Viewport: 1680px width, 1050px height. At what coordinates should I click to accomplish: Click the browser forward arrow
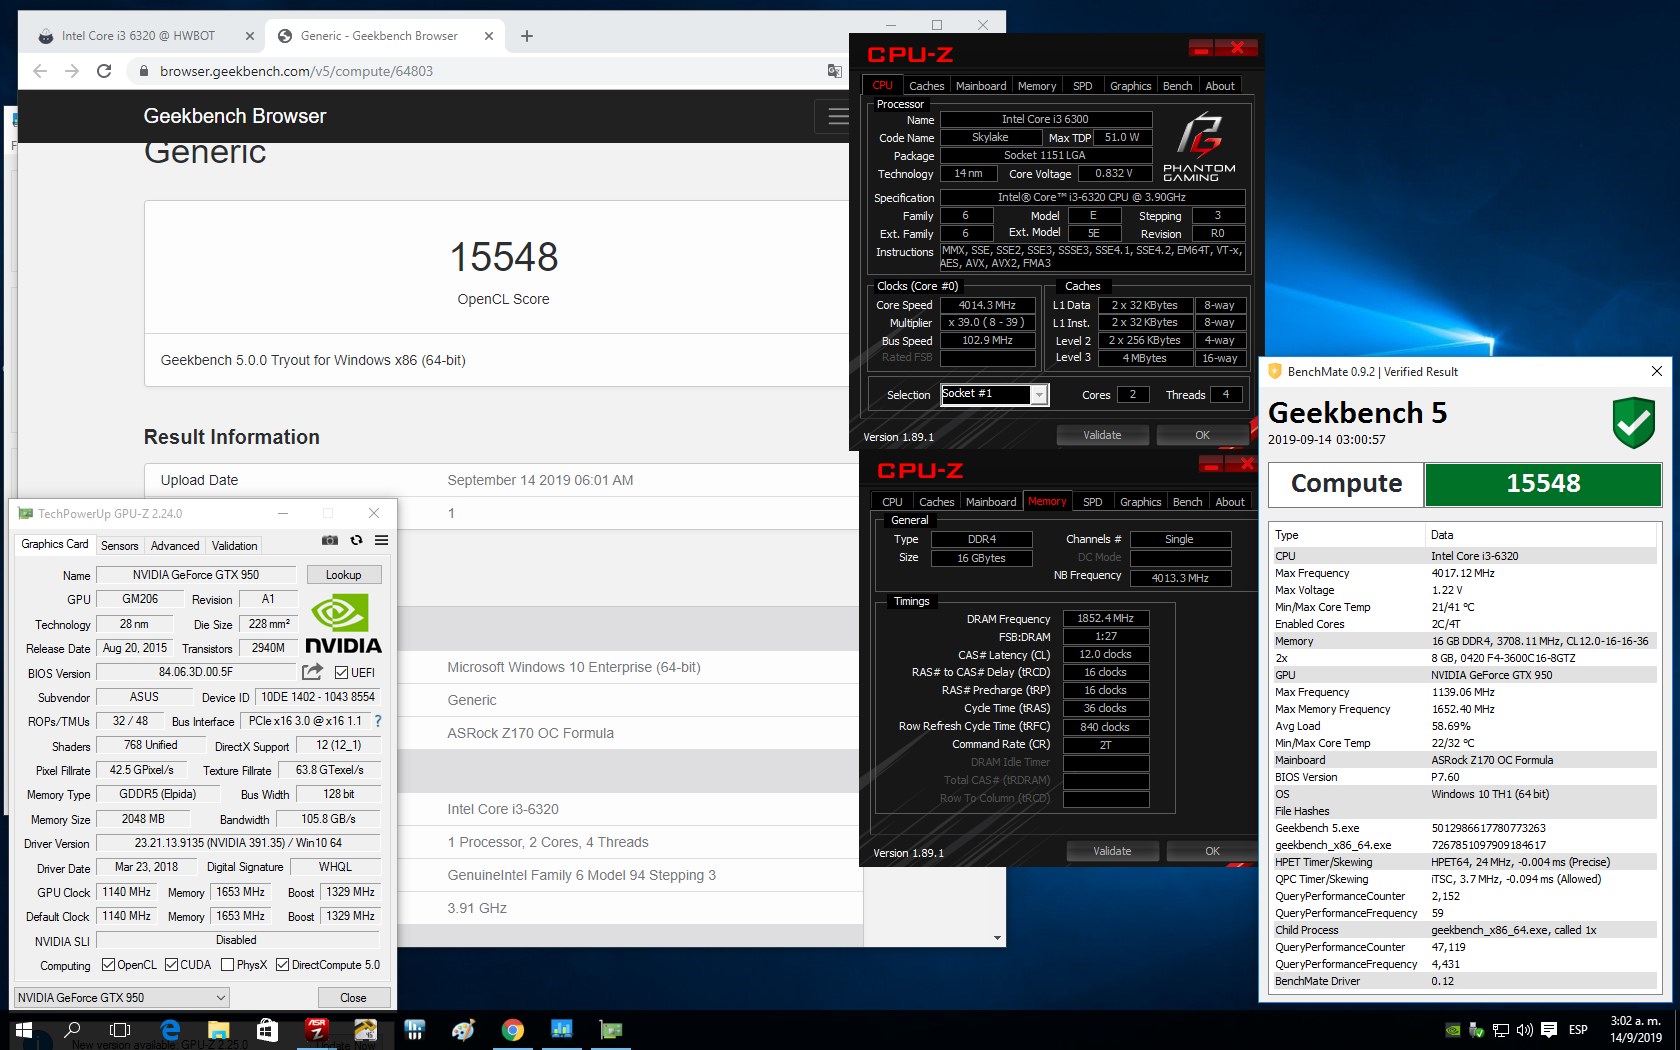[72, 71]
